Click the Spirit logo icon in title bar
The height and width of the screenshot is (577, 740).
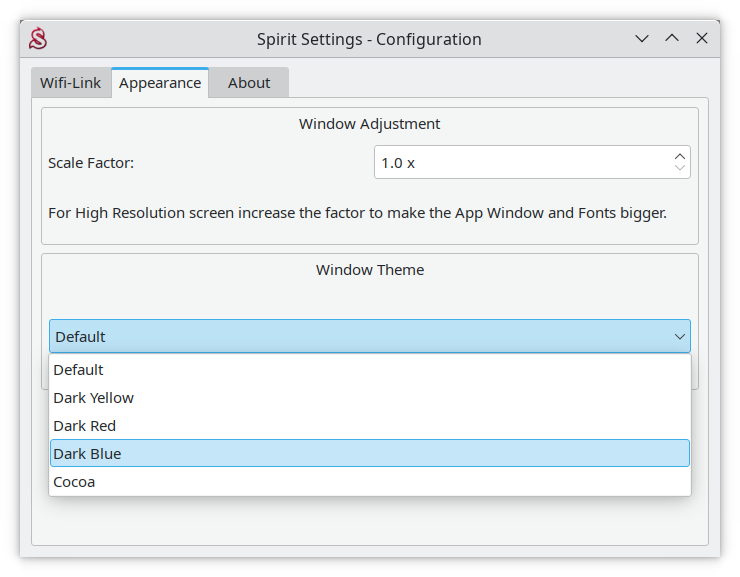(x=38, y=39)
